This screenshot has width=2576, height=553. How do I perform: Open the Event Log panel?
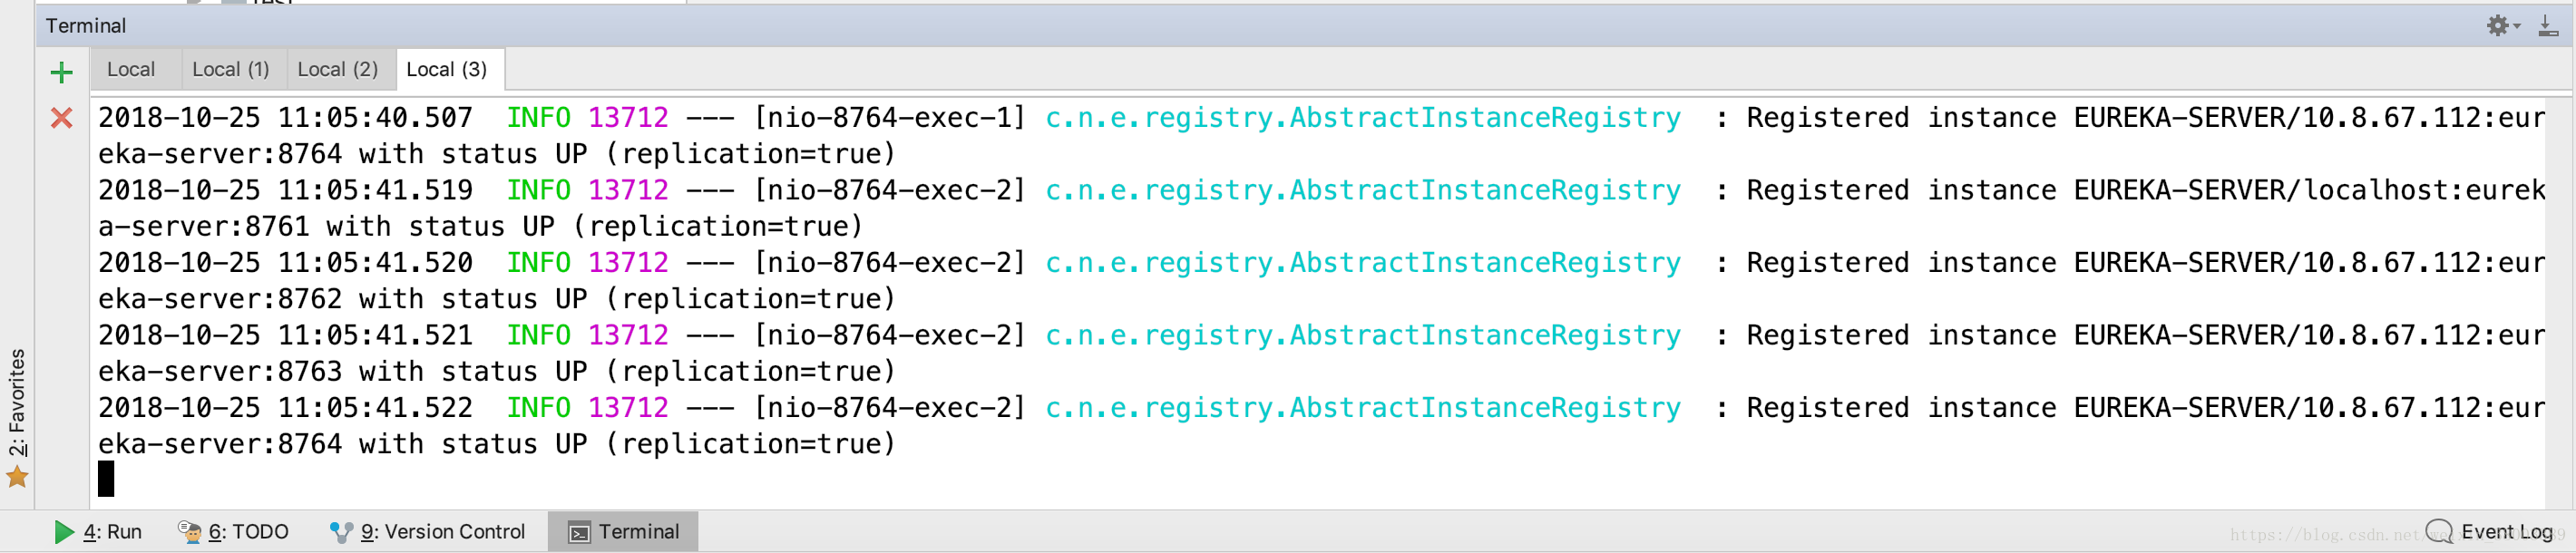coord(2491,532)
